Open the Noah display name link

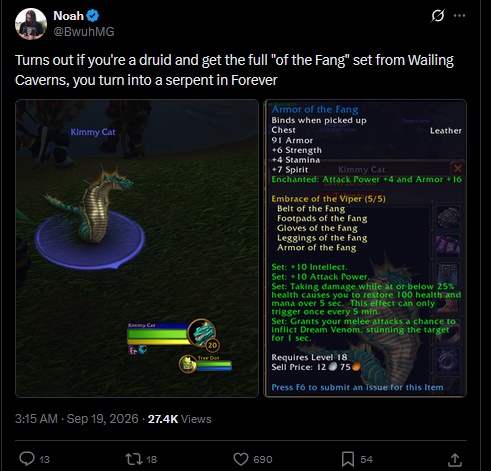click(x=68, y=16)
